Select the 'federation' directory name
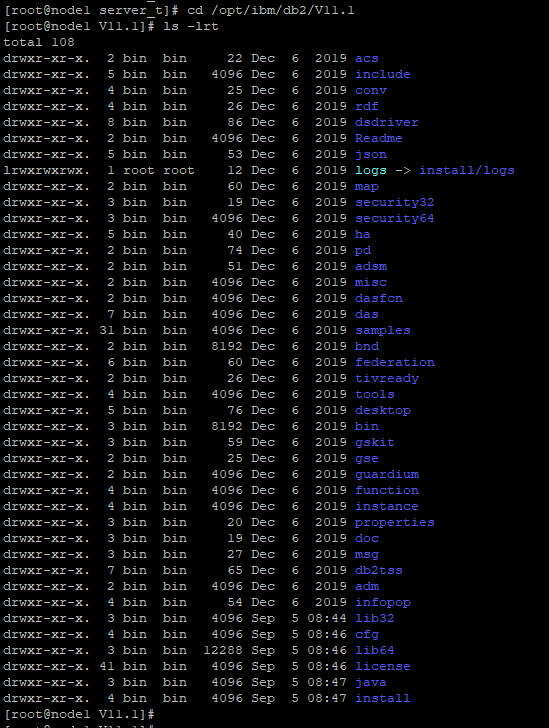Screen dimensions: 549x728 (394, 363)
